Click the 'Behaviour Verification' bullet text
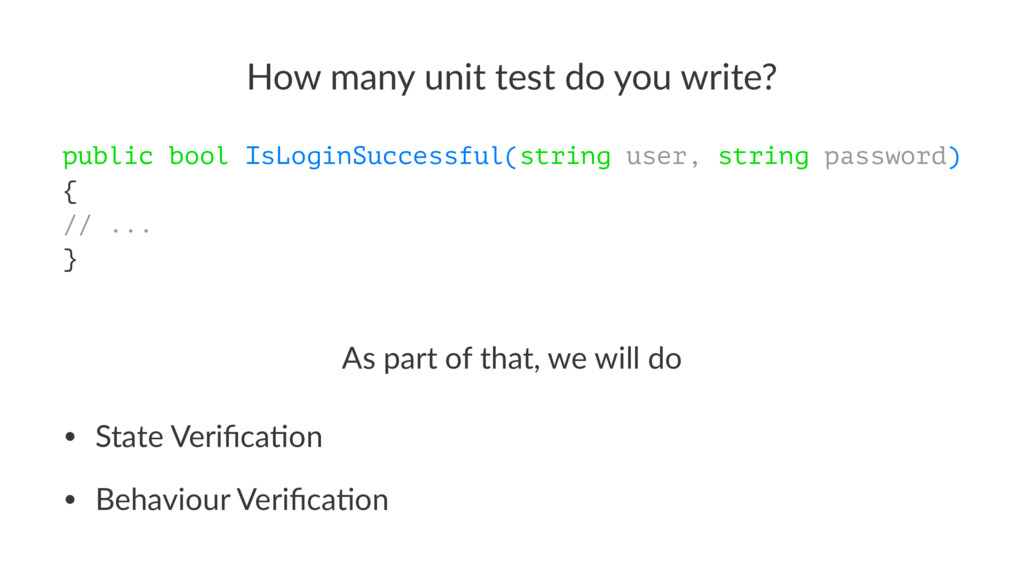 point(242,500)
